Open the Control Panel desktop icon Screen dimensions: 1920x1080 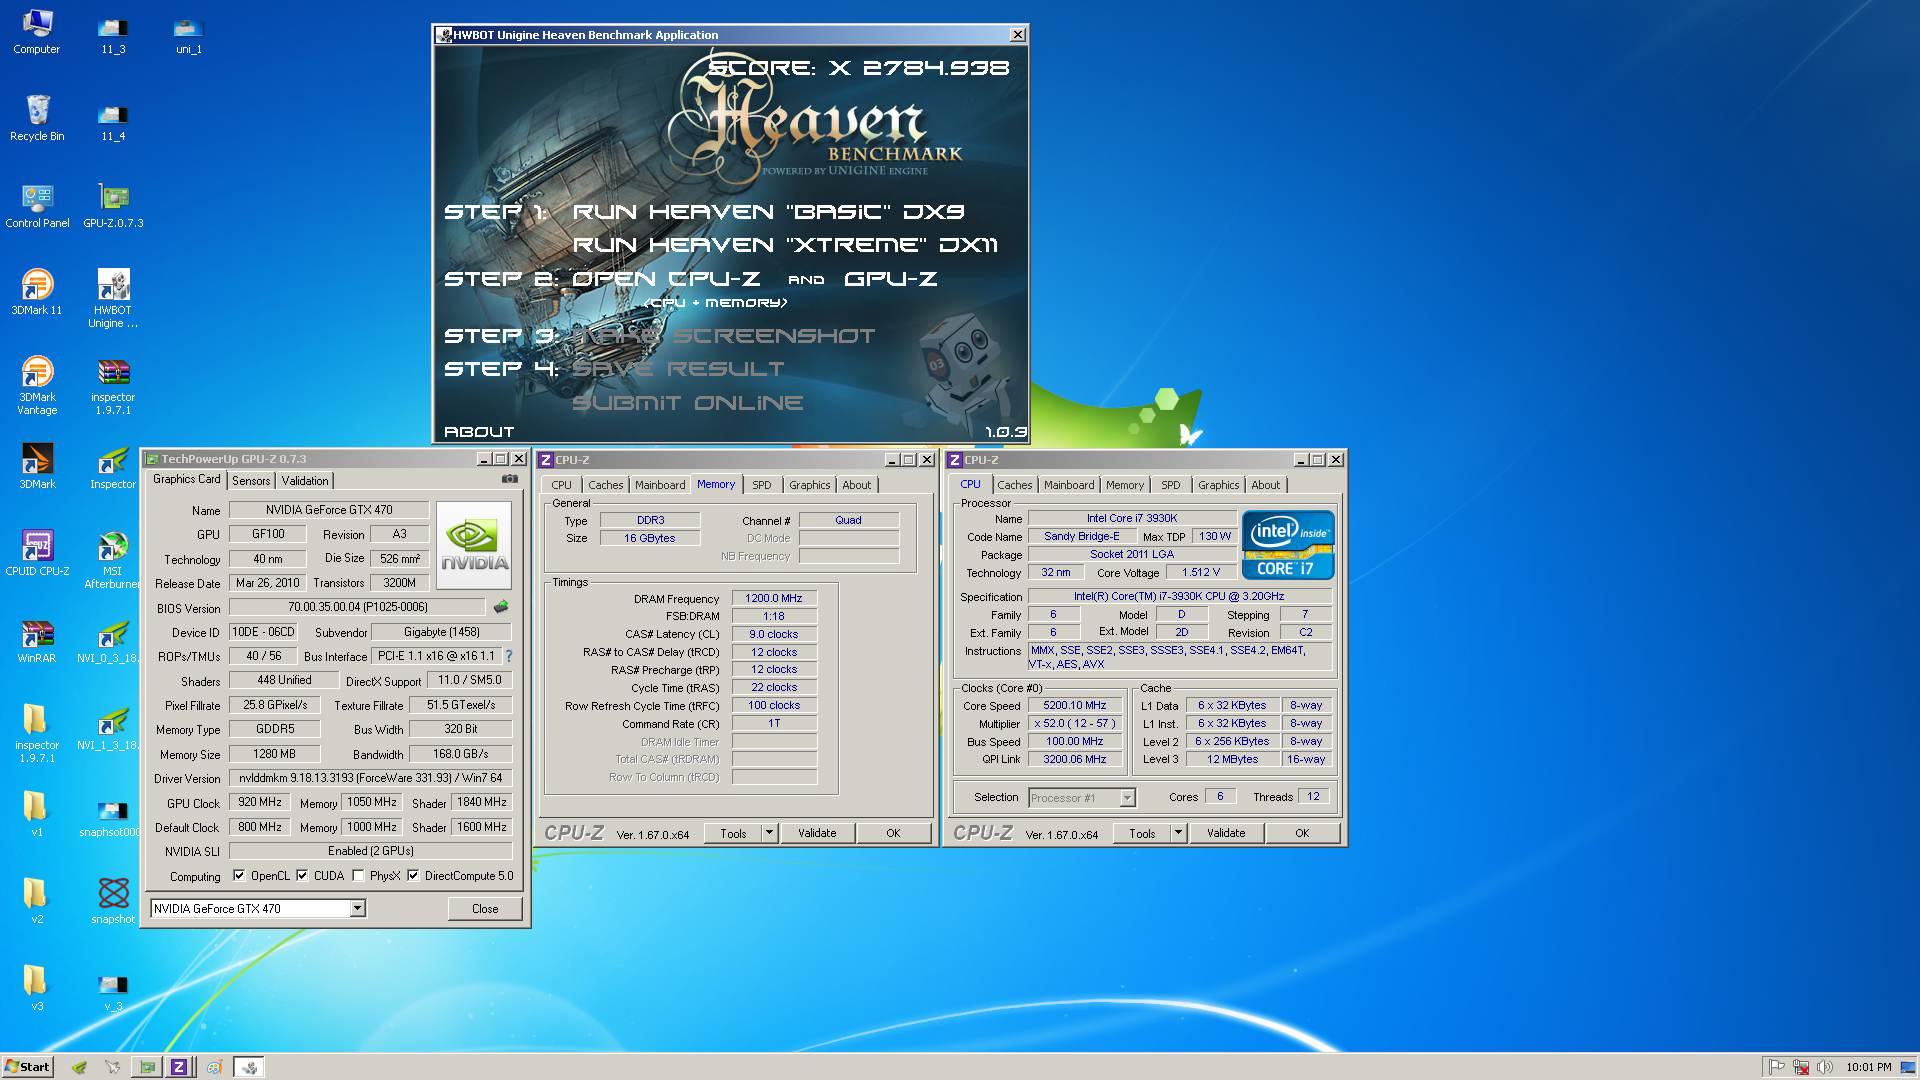click(37, 204)
